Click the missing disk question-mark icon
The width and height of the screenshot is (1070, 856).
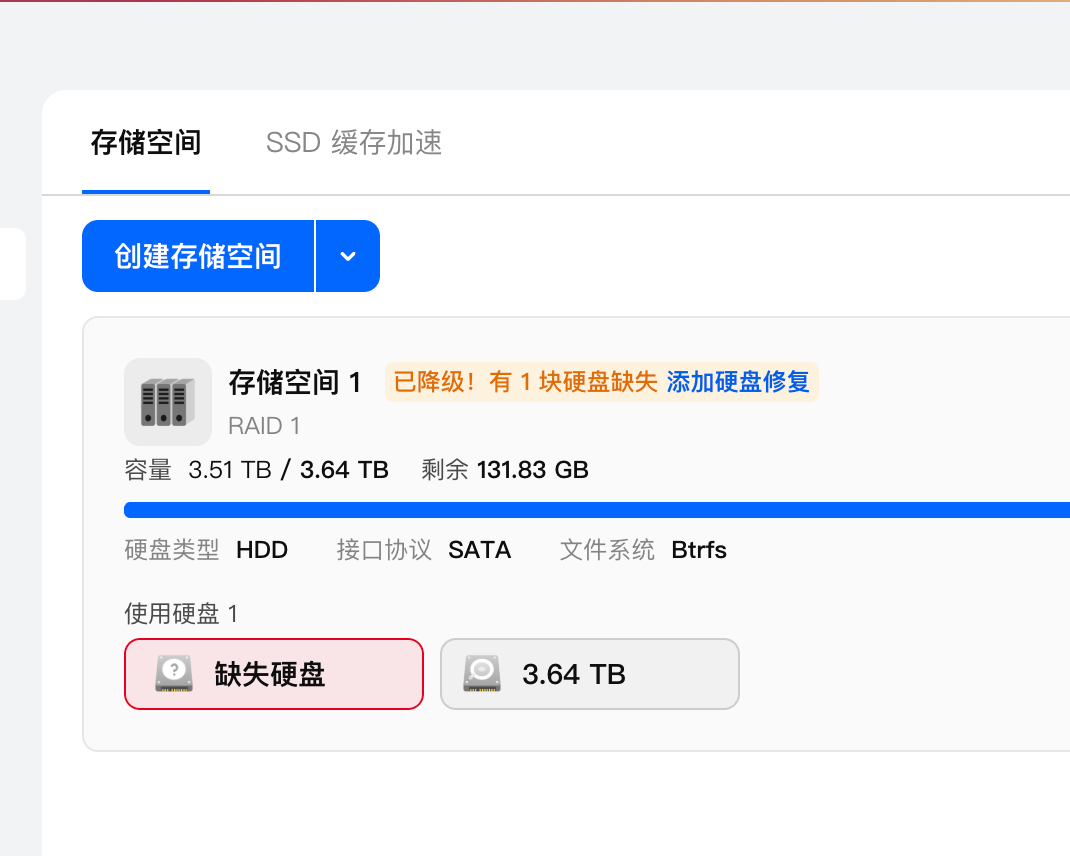[174, 674]
